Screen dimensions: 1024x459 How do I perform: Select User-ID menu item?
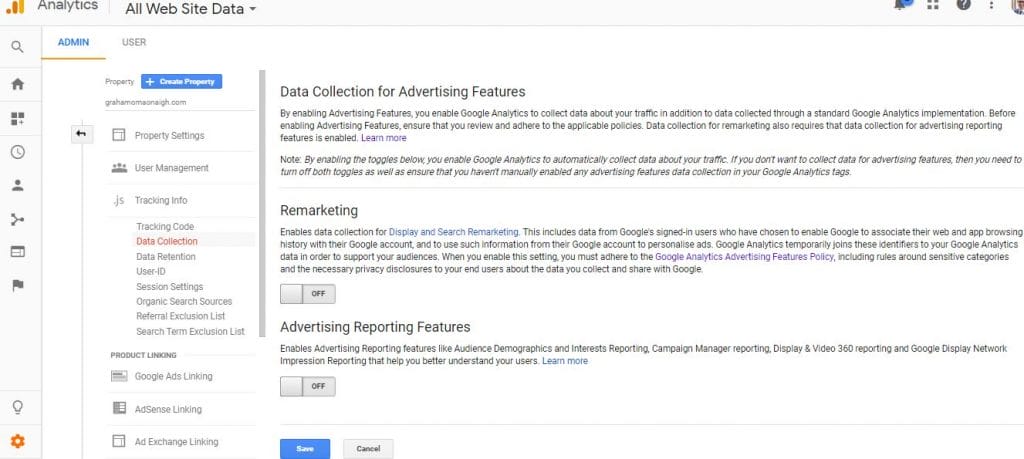(x=151, y=271)
